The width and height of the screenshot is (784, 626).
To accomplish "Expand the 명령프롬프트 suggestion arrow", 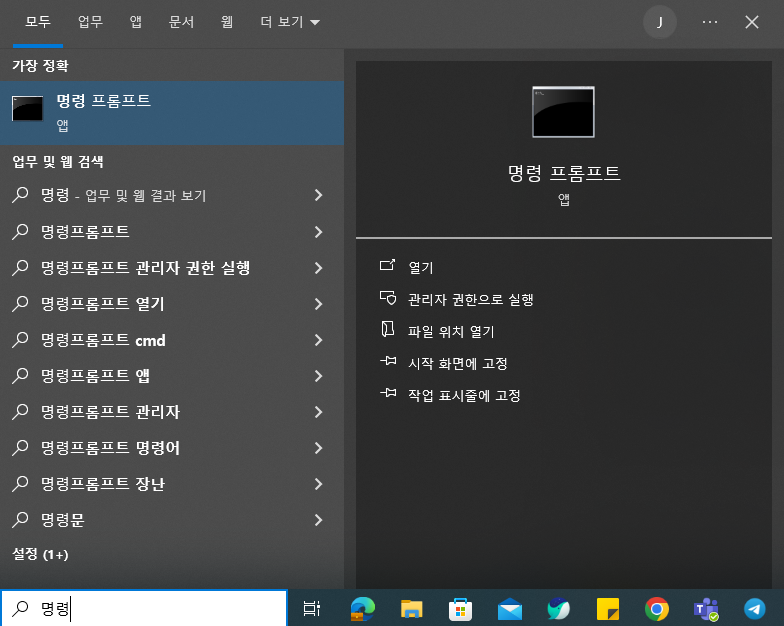I will click(x=318, y=232).
